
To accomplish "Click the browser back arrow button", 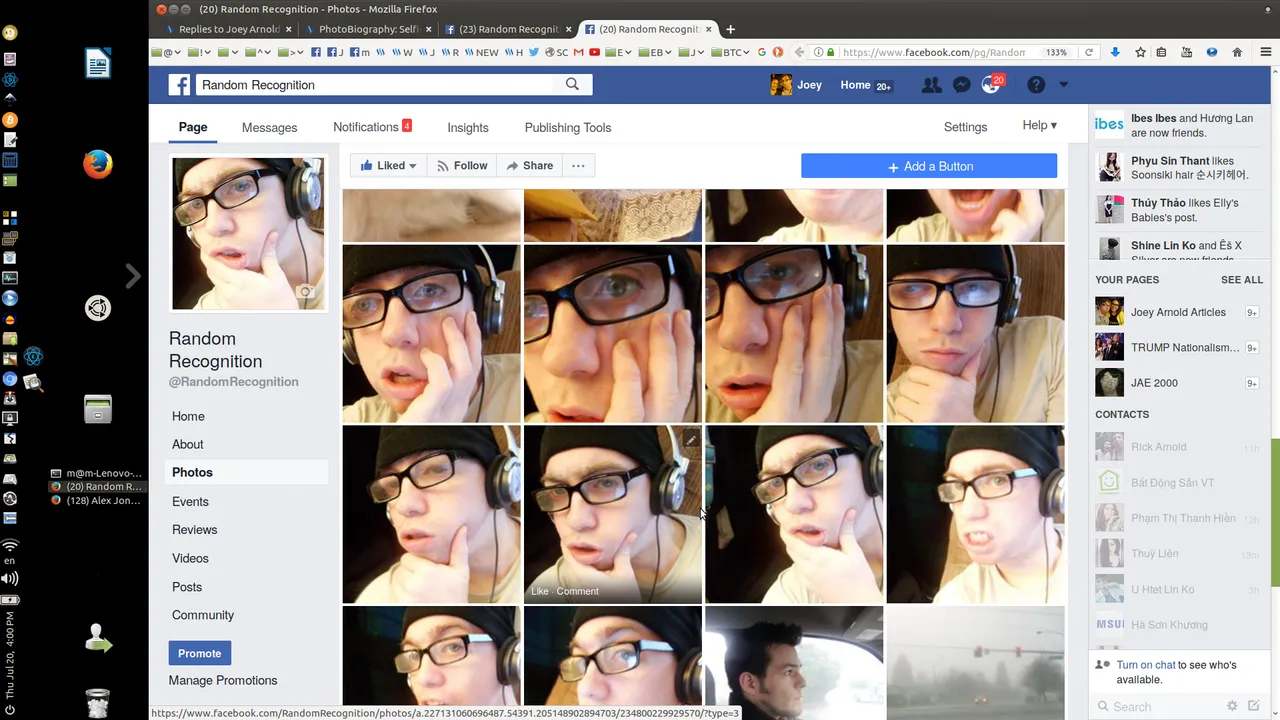I will click(x=801, y=52).
